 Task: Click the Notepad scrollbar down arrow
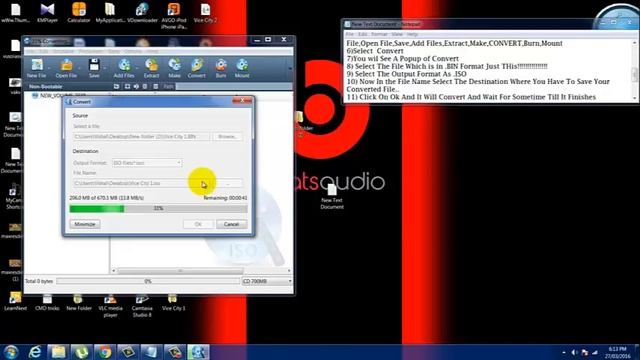point(635,98)
